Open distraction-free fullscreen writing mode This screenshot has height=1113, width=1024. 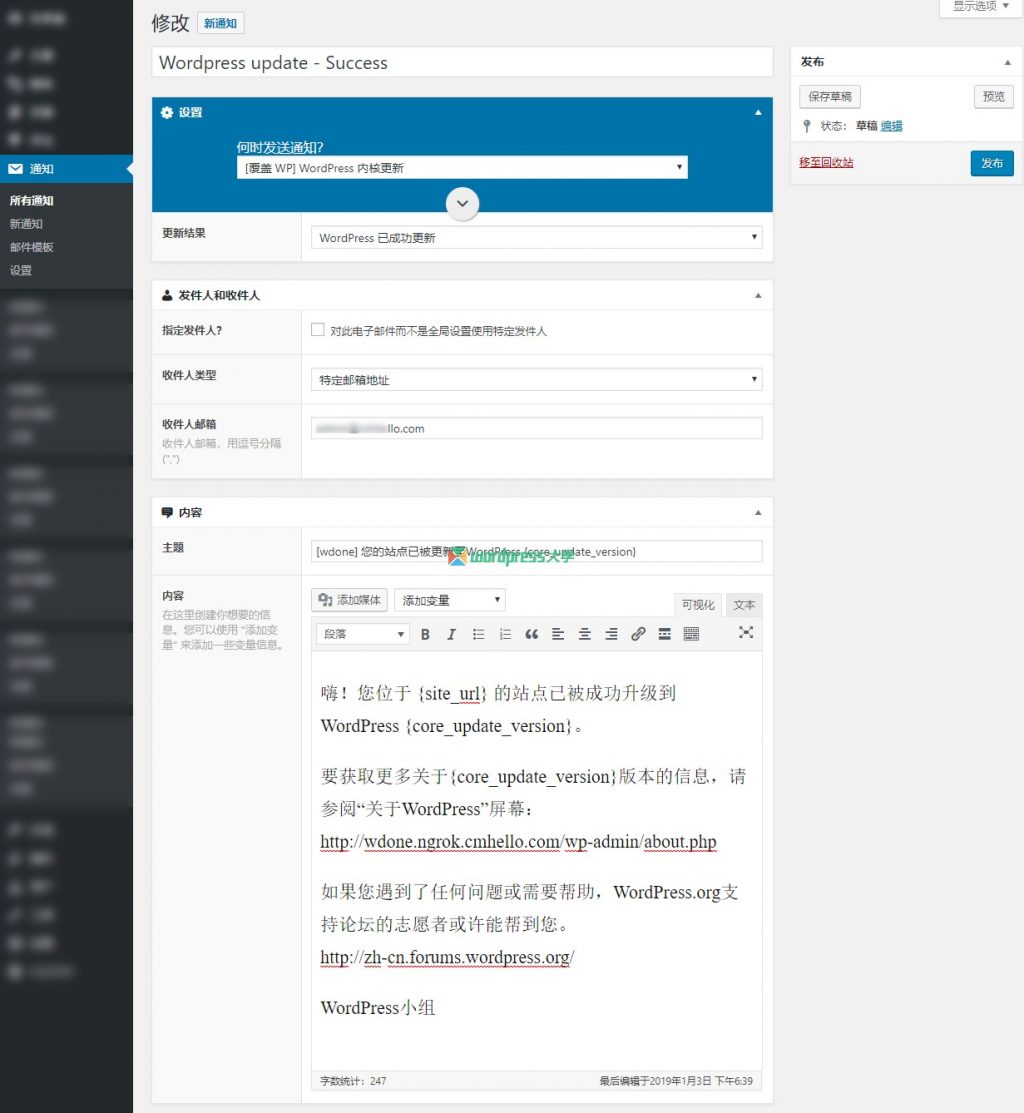point(746,632)
